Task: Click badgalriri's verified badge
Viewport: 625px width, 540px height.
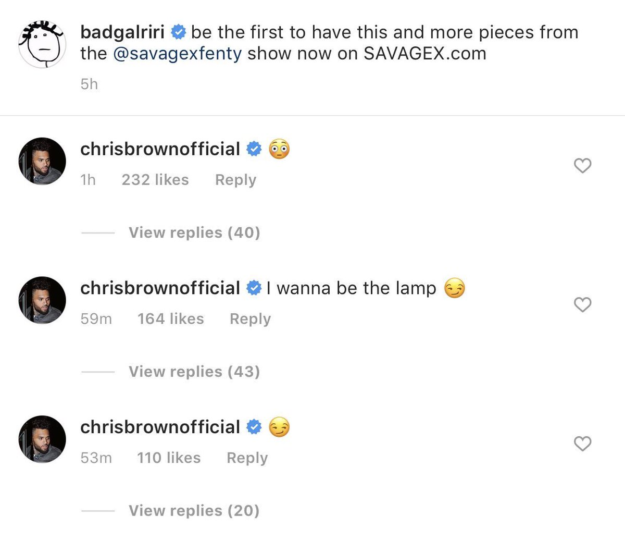Action: point(179,32)
